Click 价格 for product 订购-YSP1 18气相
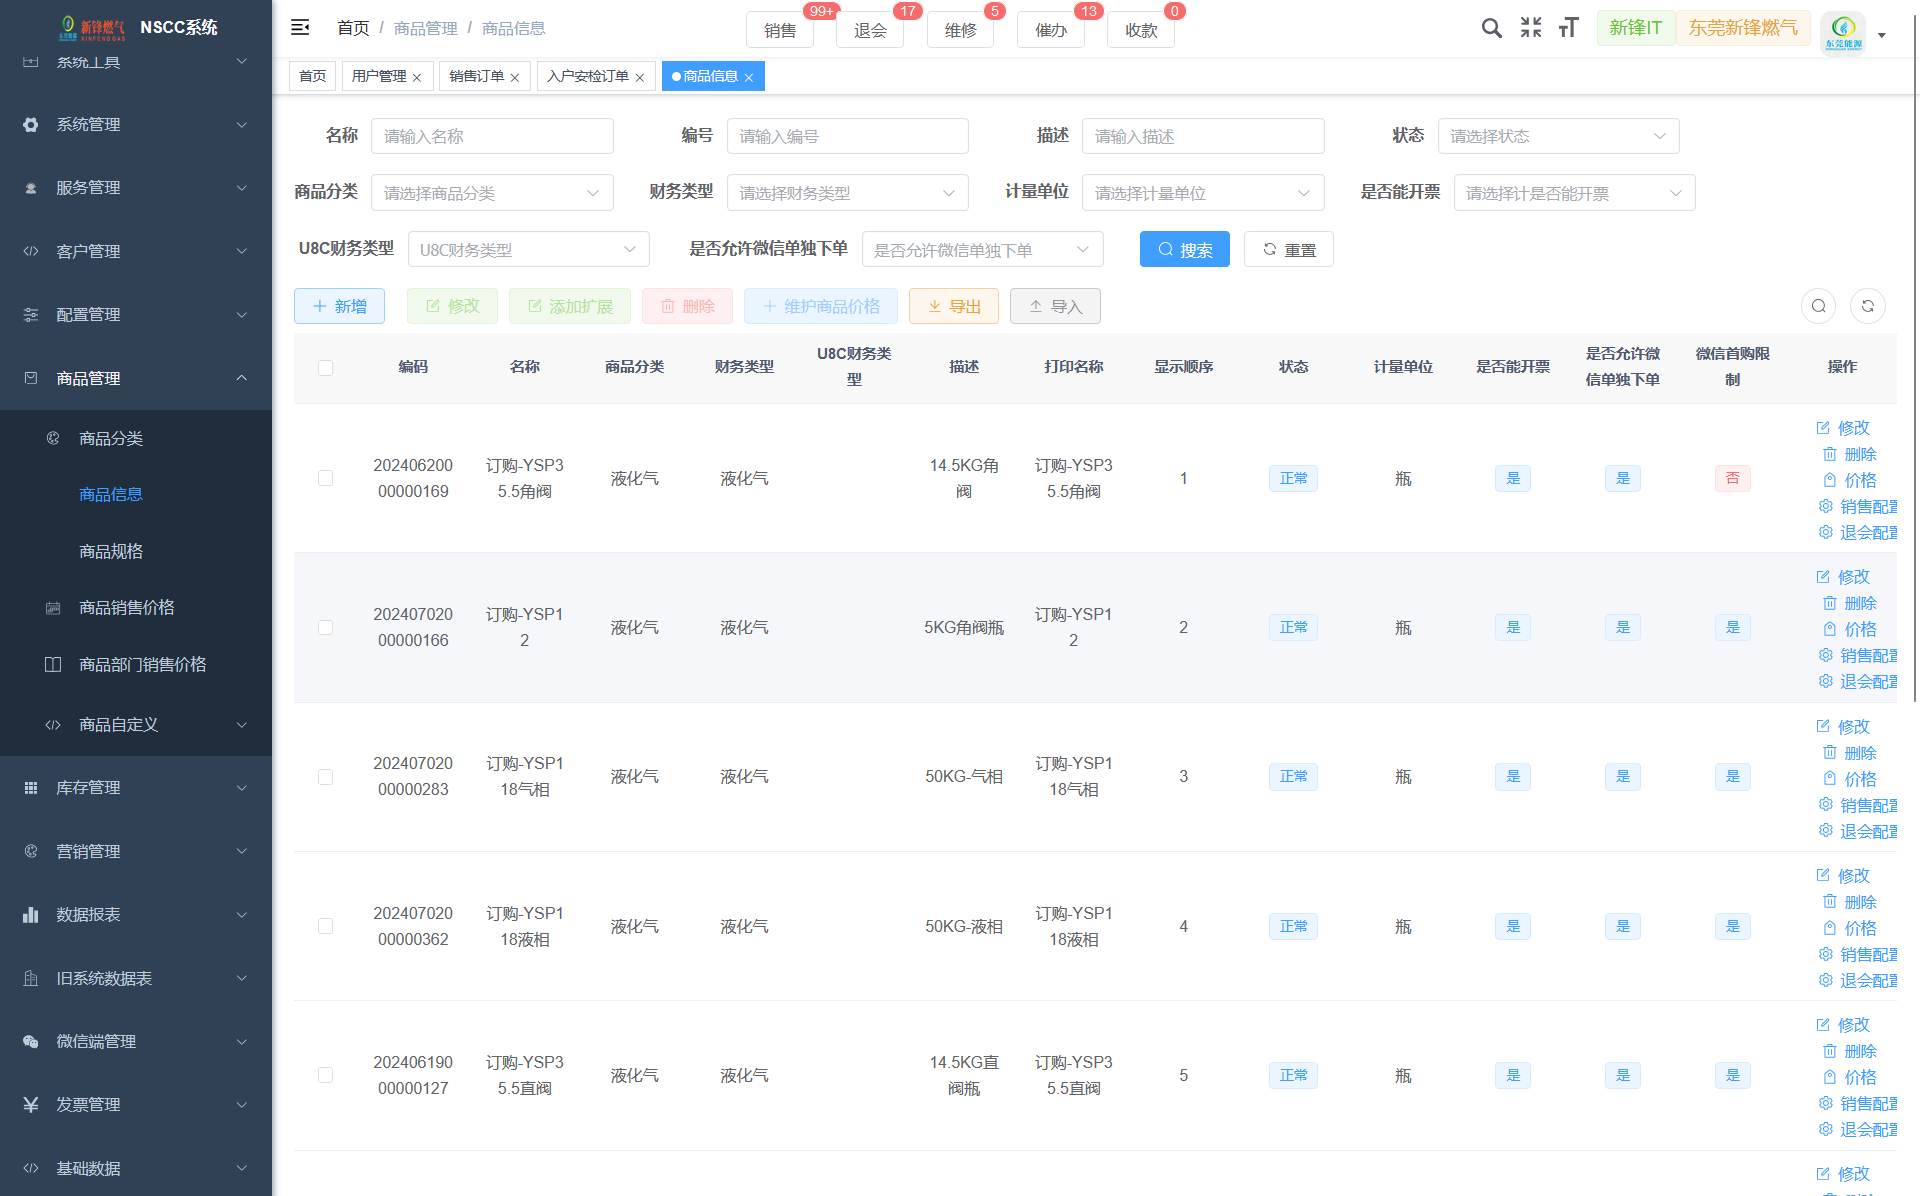Image resolution: width=1920 pixels, height=1196 pixels. (x=1849, y=779)
